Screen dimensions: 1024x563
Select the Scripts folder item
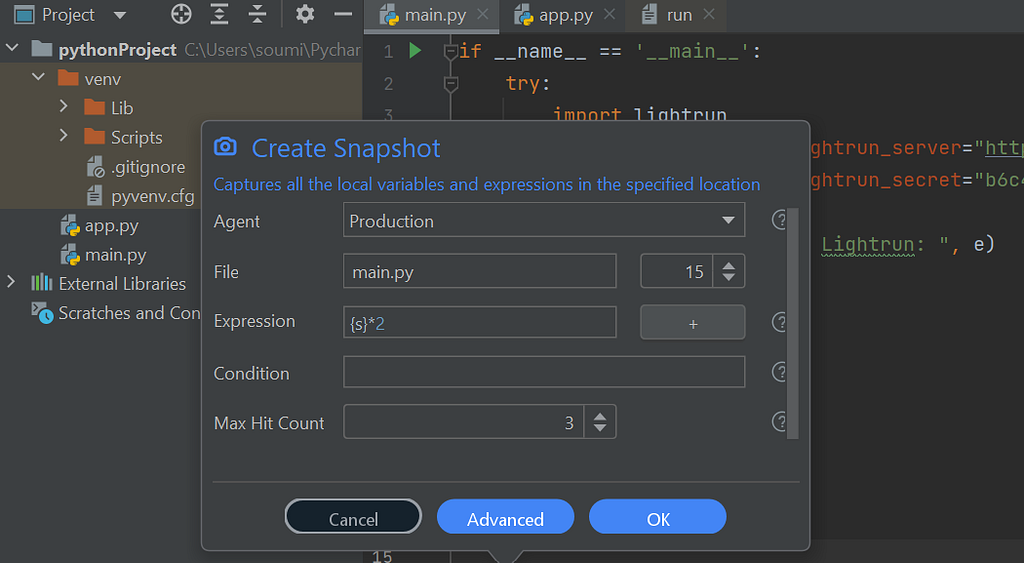click(x=136, y=137)
